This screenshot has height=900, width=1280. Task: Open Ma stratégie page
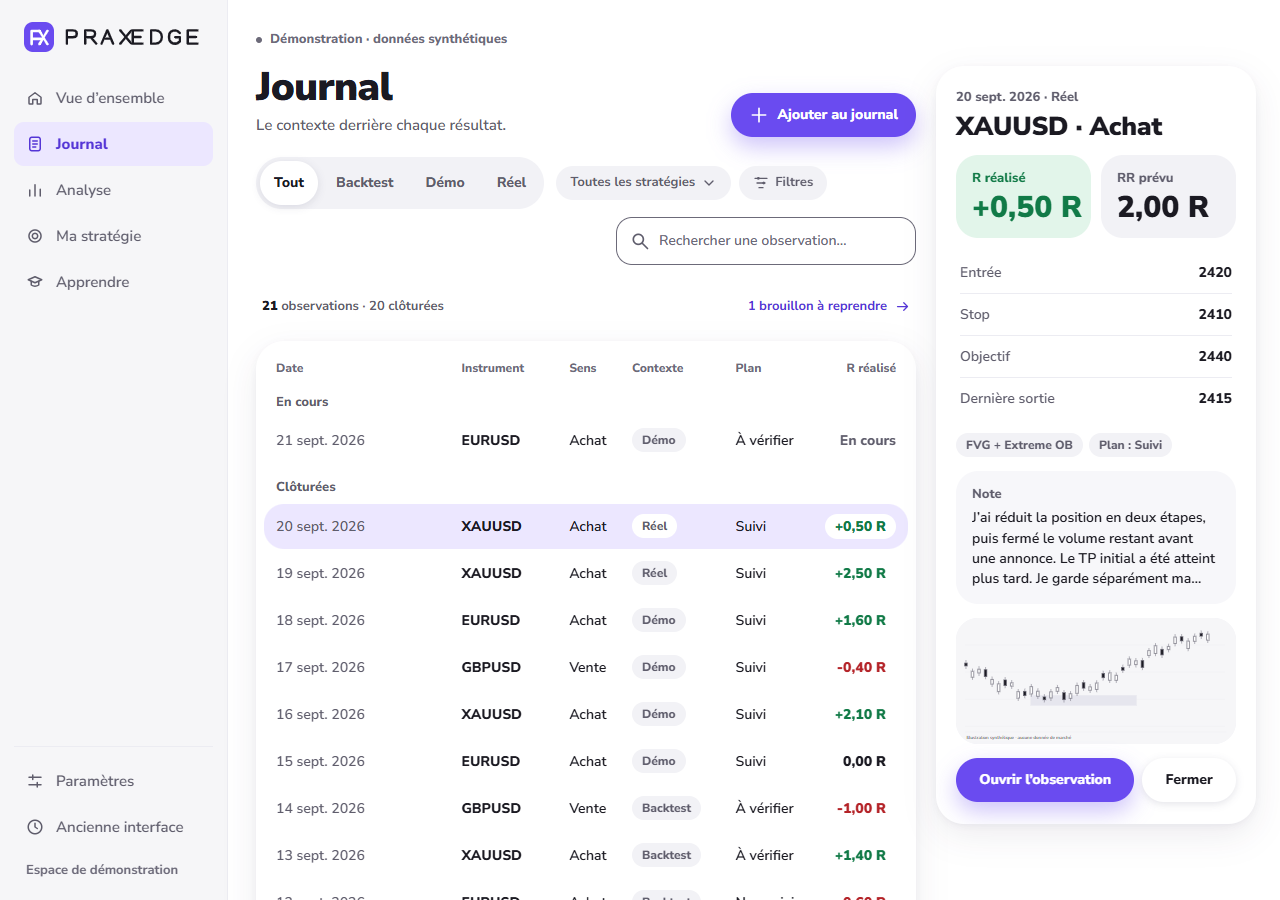click(113, 236)
